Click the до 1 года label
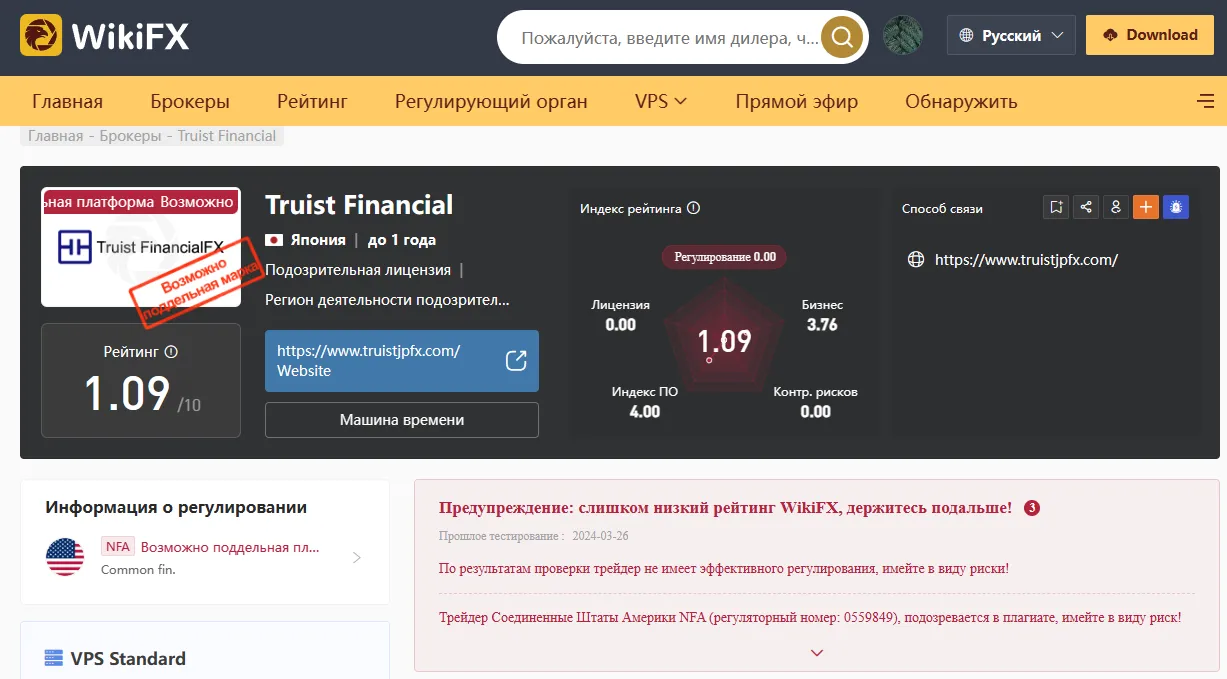 click(402, 240)
